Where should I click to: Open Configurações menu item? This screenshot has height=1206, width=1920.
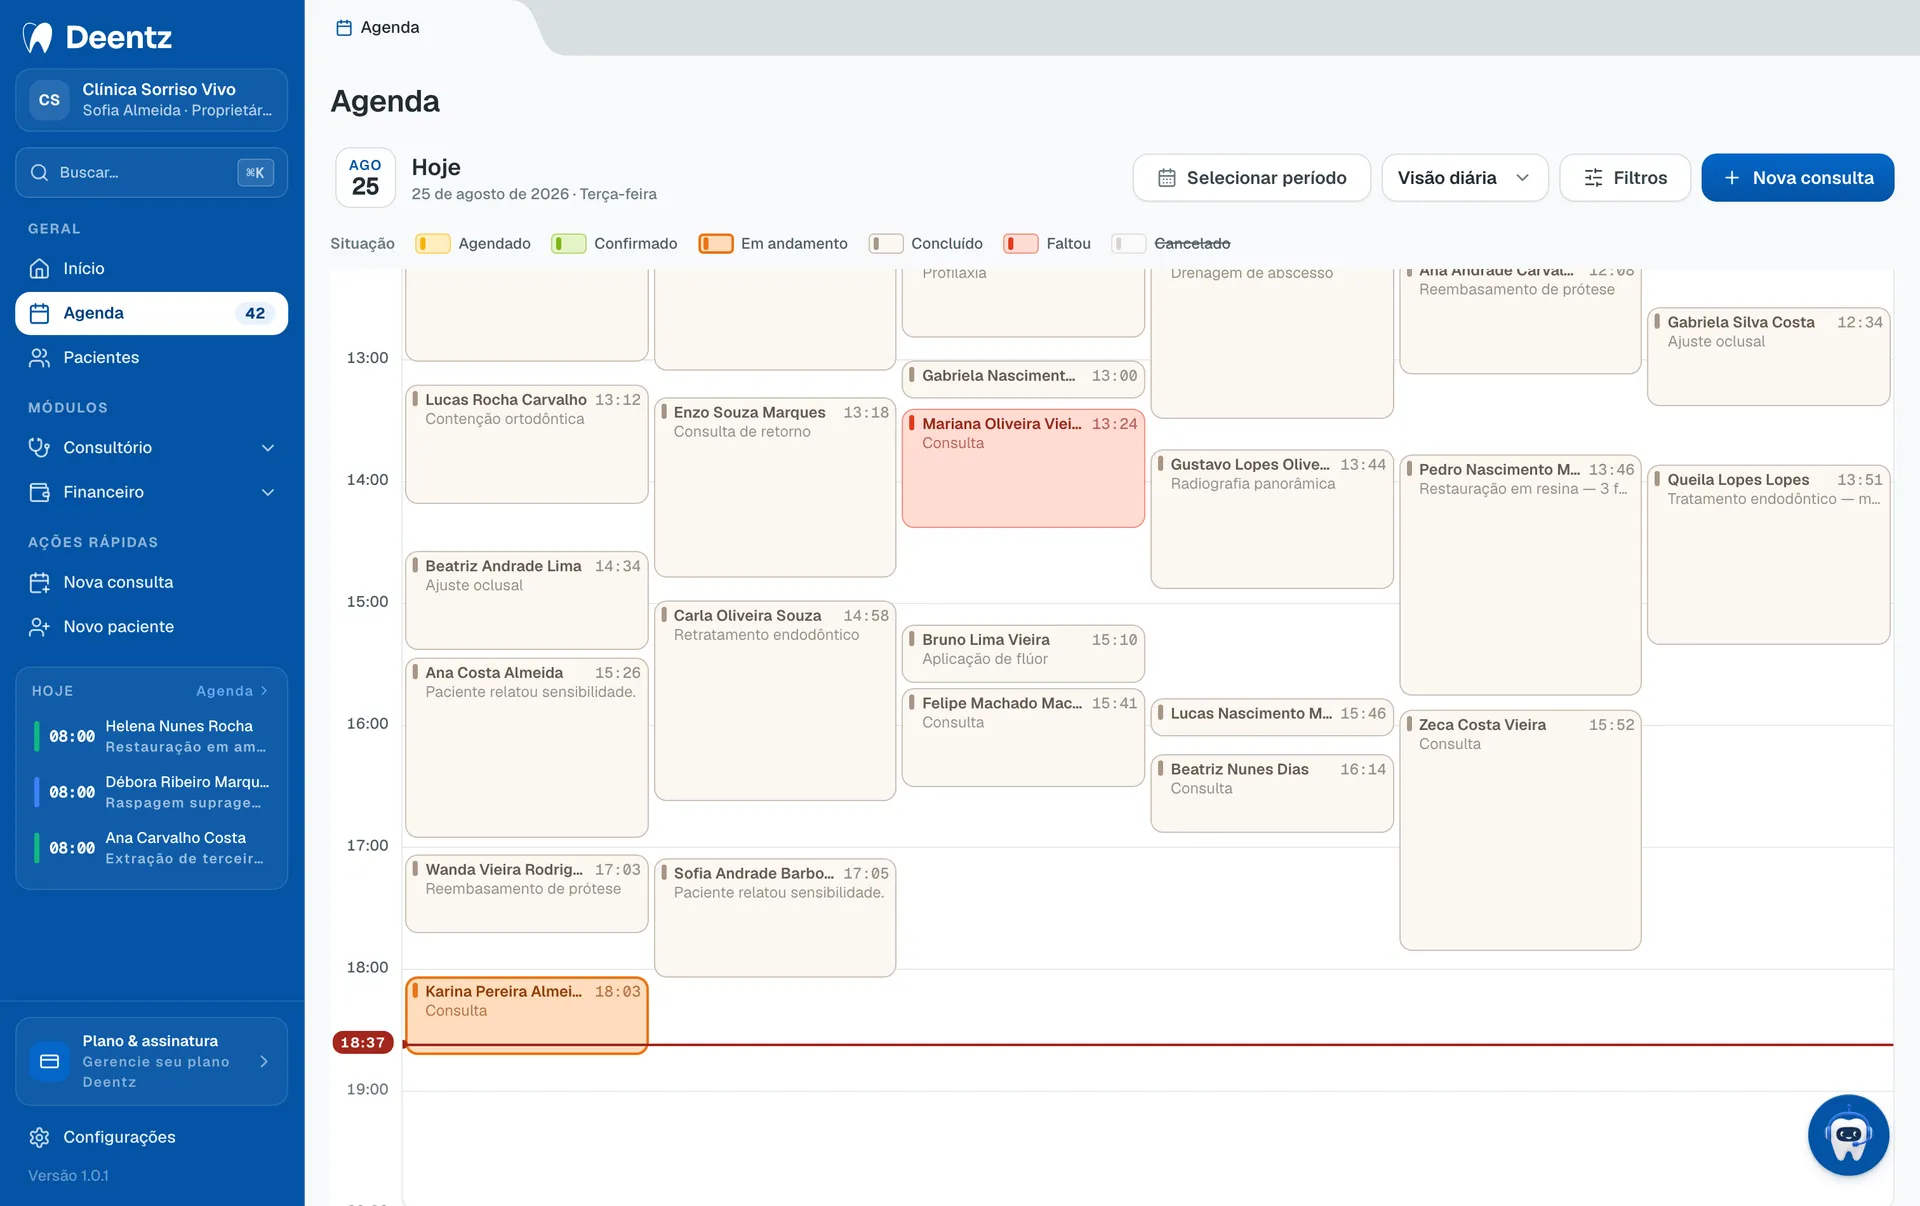pos(152,1137)
